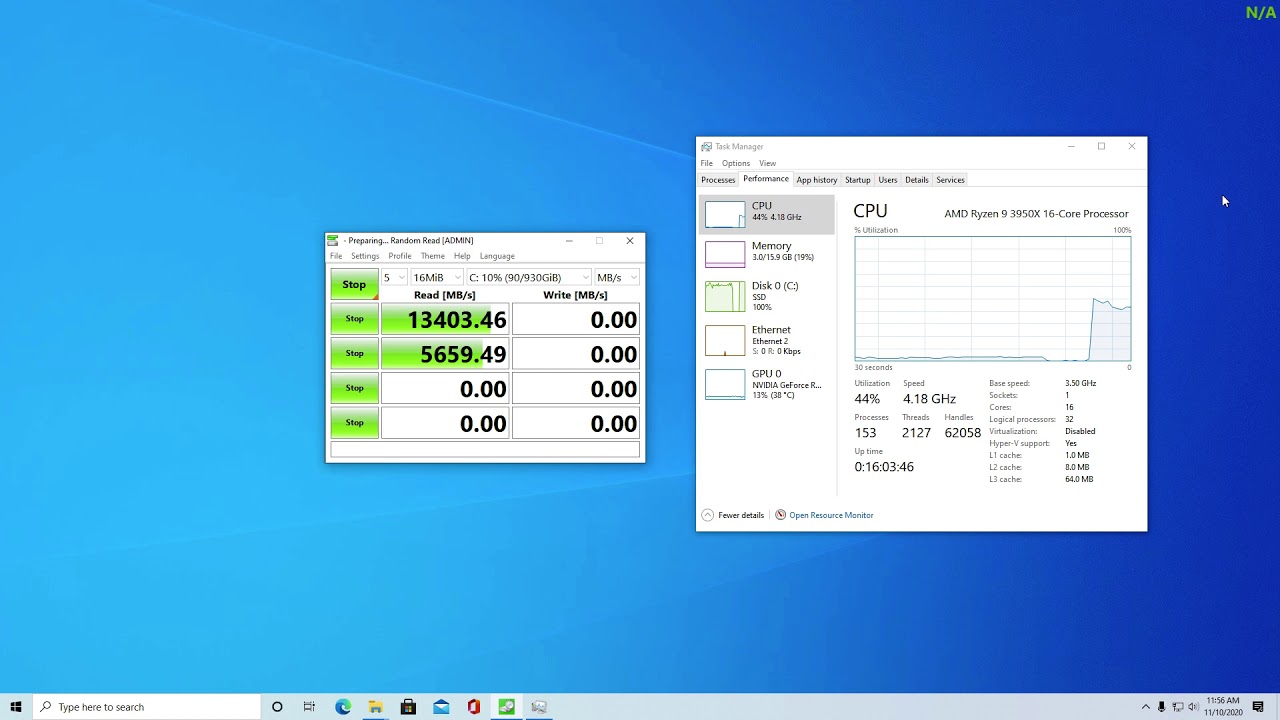The height and width of the screenshot is (720, 1280).
Task: Collapse Task Manager with Fewer details
Action: tap(733, 515)
